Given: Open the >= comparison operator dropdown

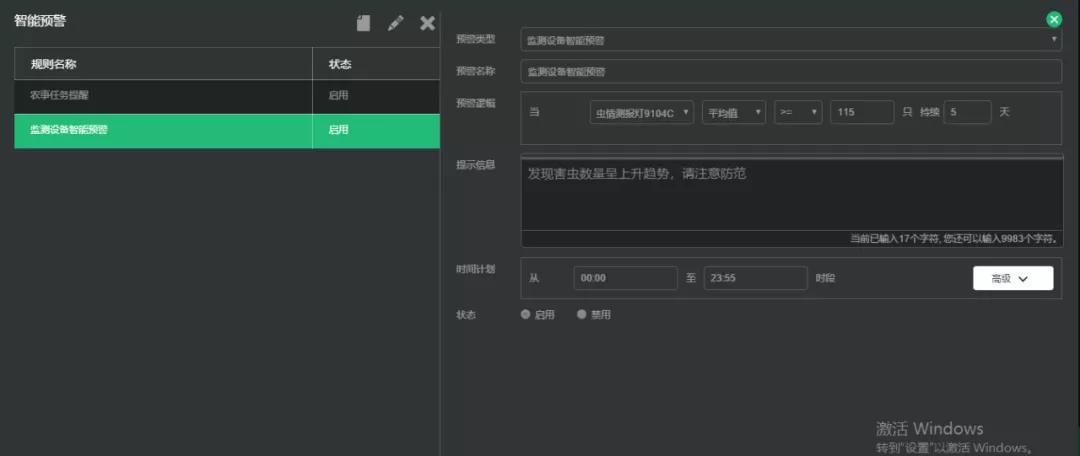Looking at the screenshot, I should click(799, 113).
